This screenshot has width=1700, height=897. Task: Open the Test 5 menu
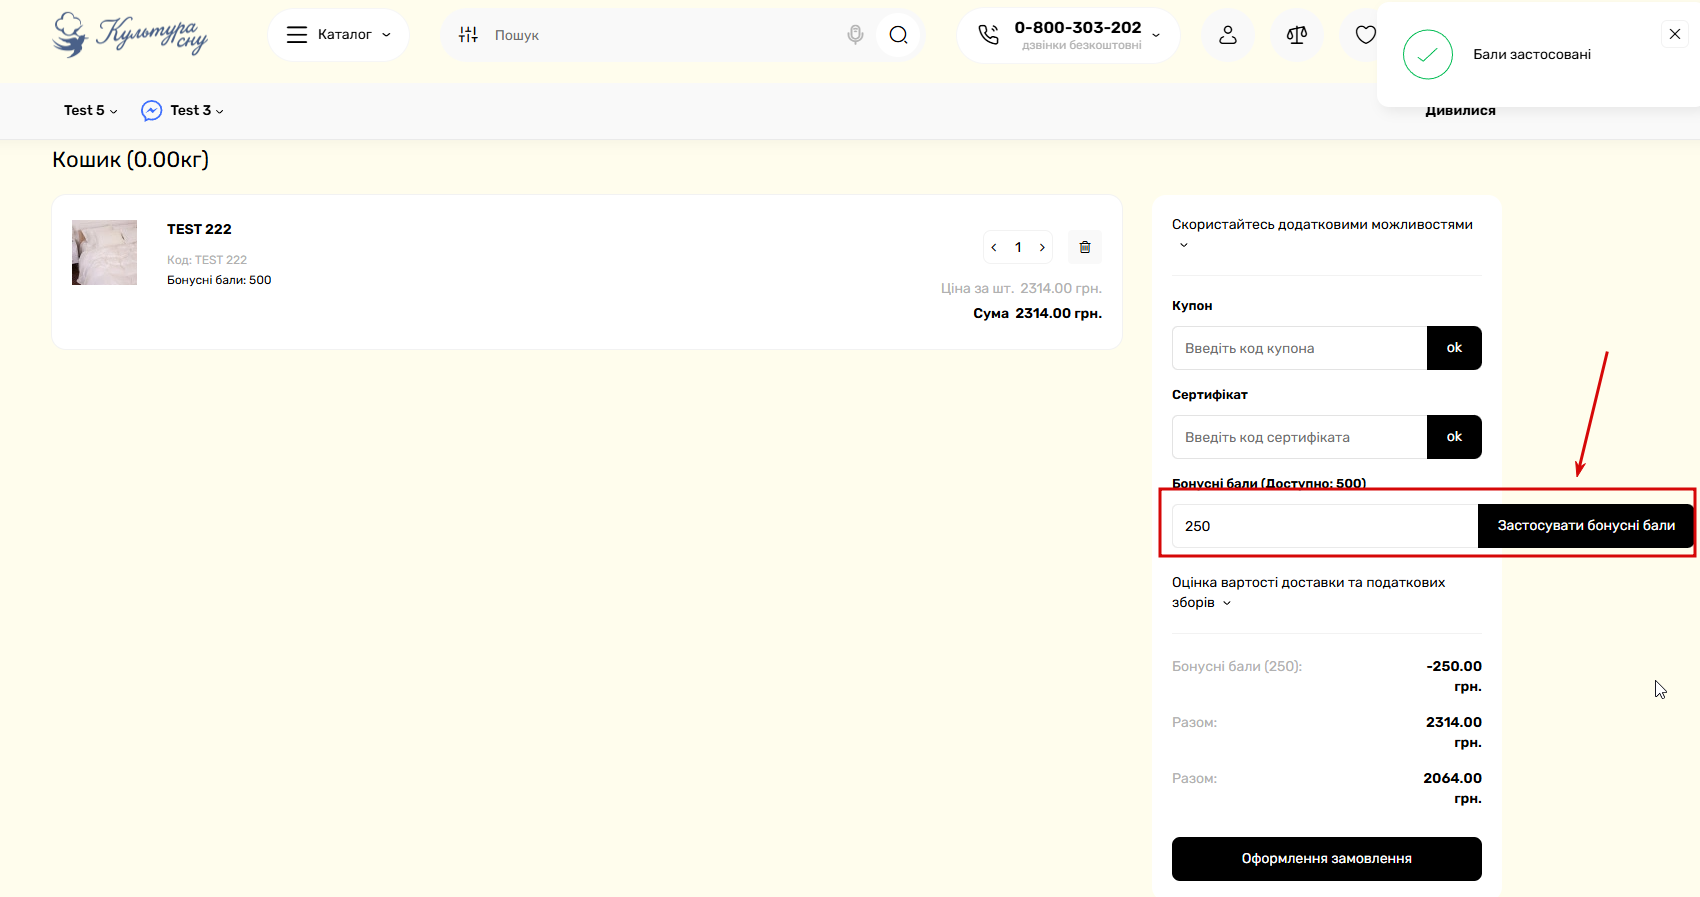(90, 111)
